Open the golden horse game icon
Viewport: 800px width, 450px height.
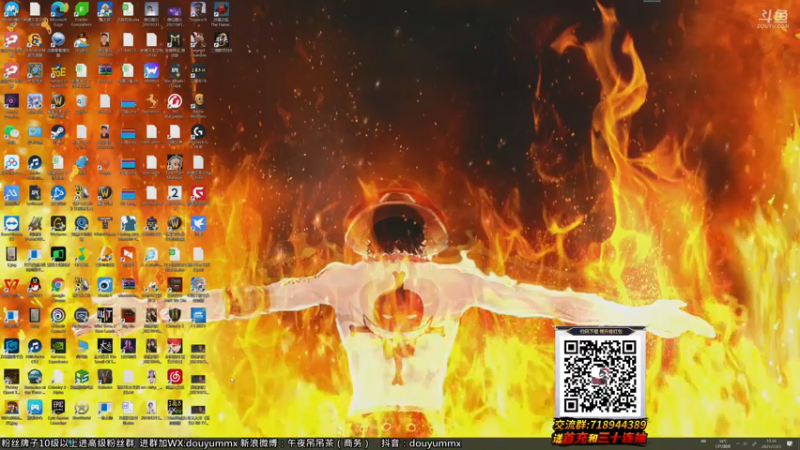point(151,102)
